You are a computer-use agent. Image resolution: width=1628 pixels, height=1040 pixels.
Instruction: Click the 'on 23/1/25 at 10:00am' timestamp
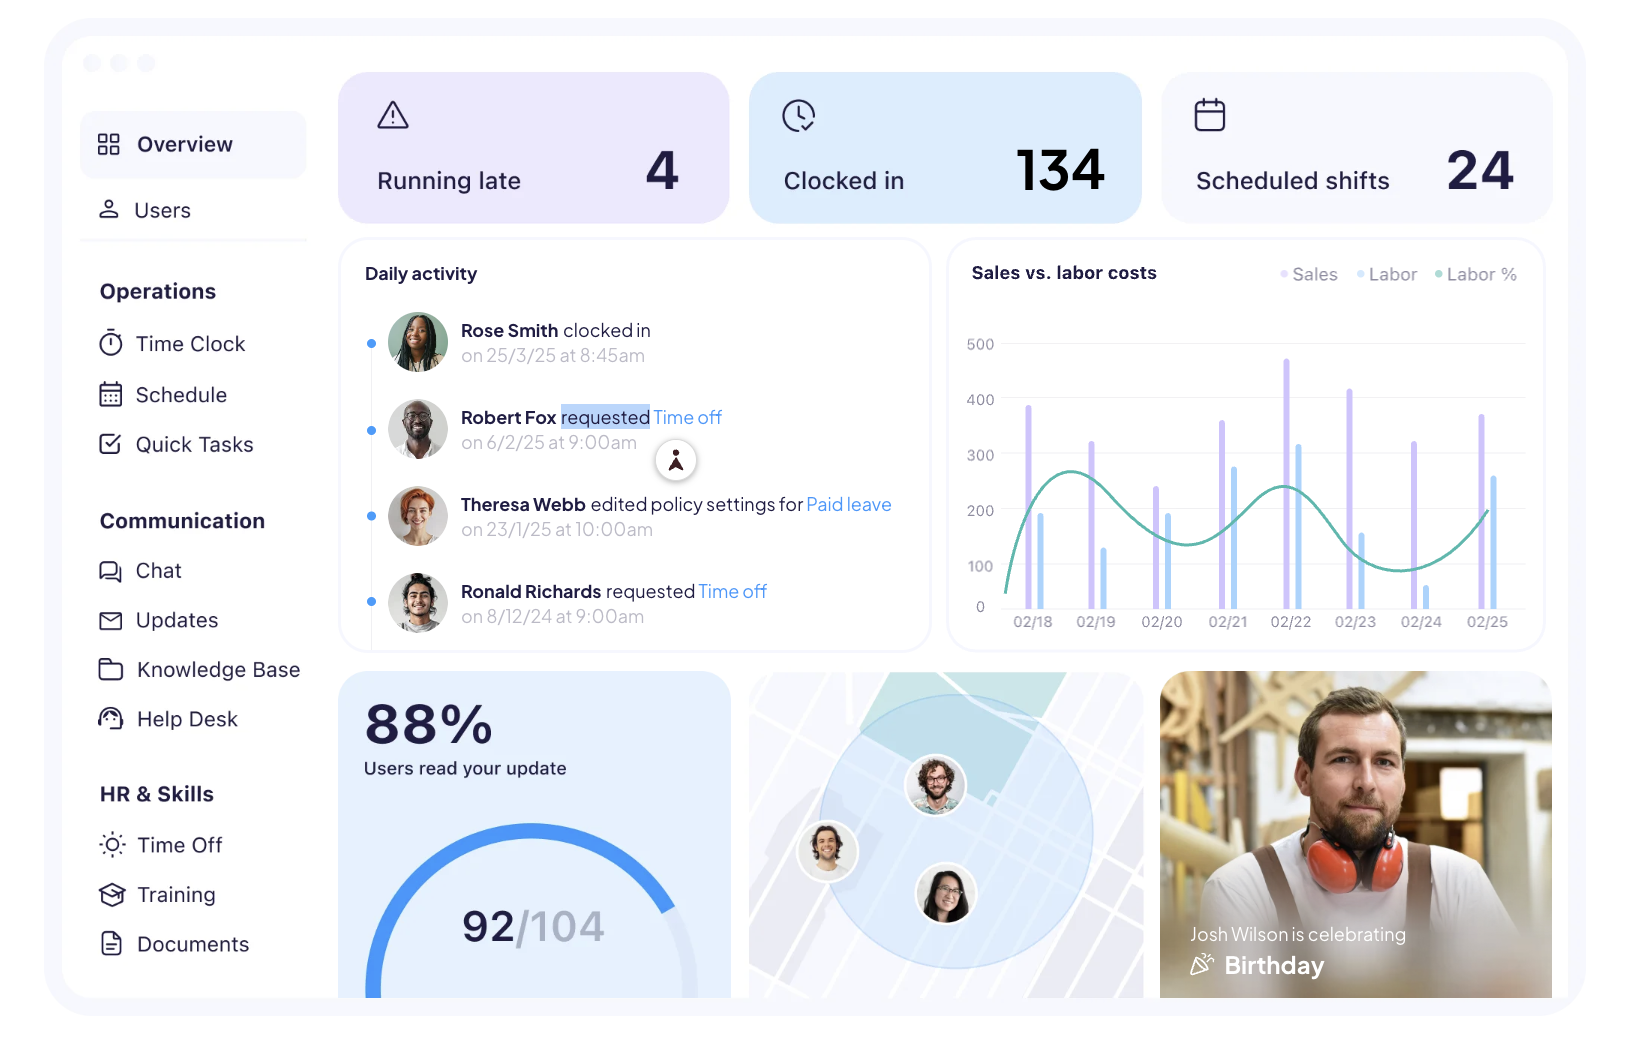[557, 529]
